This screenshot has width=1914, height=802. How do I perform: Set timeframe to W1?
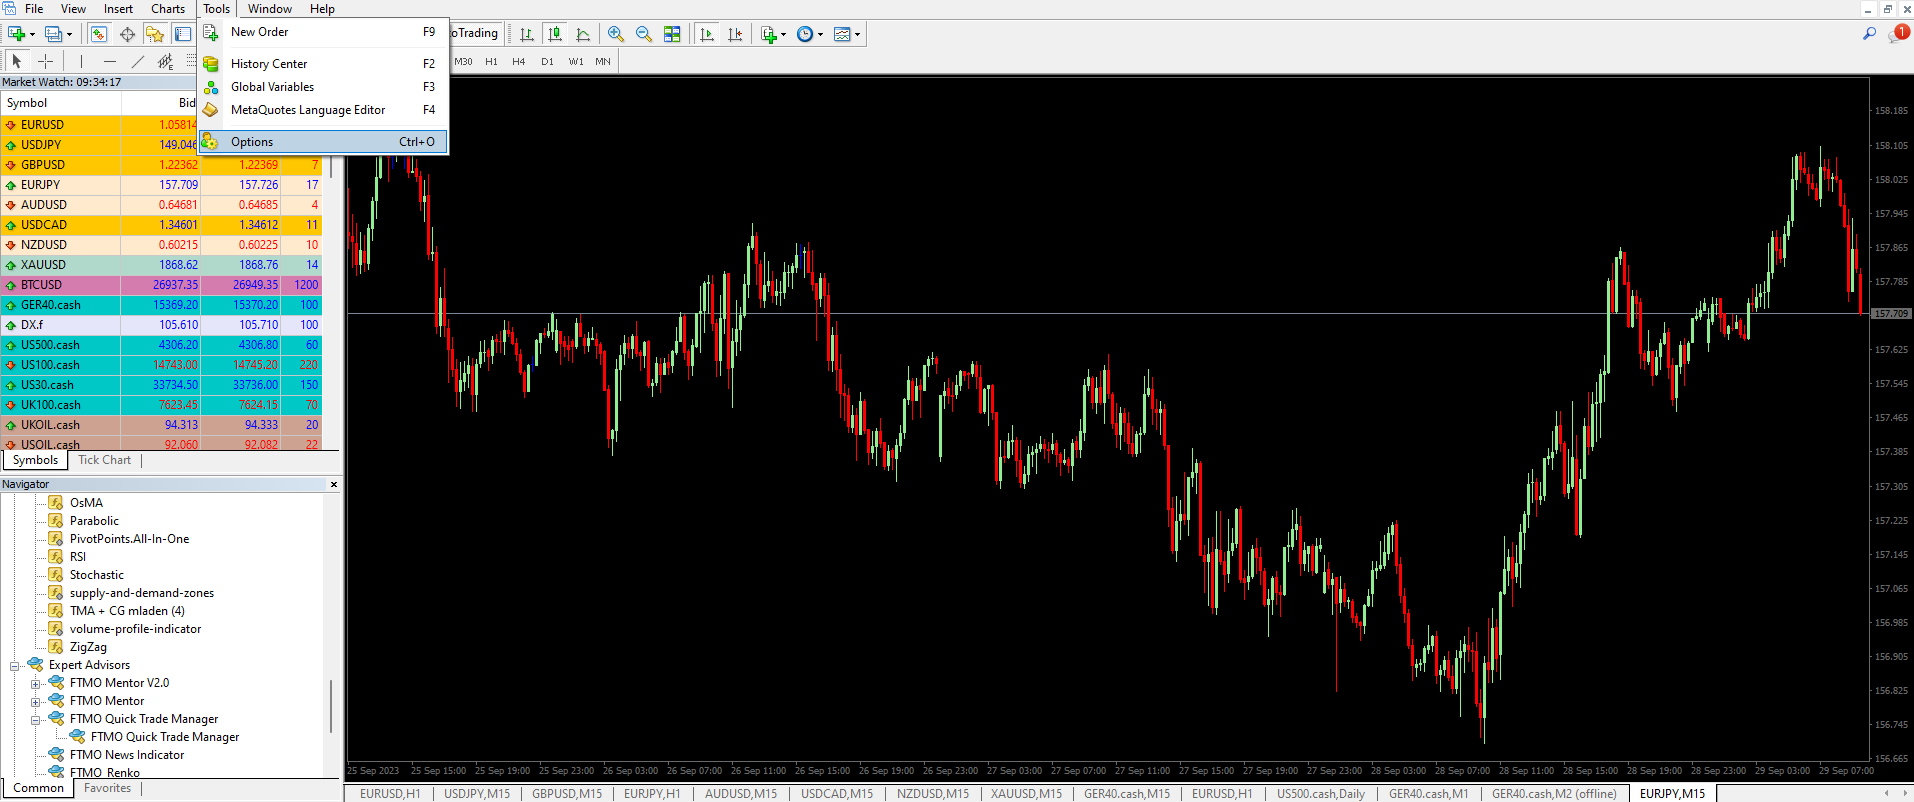pos(576,62)
